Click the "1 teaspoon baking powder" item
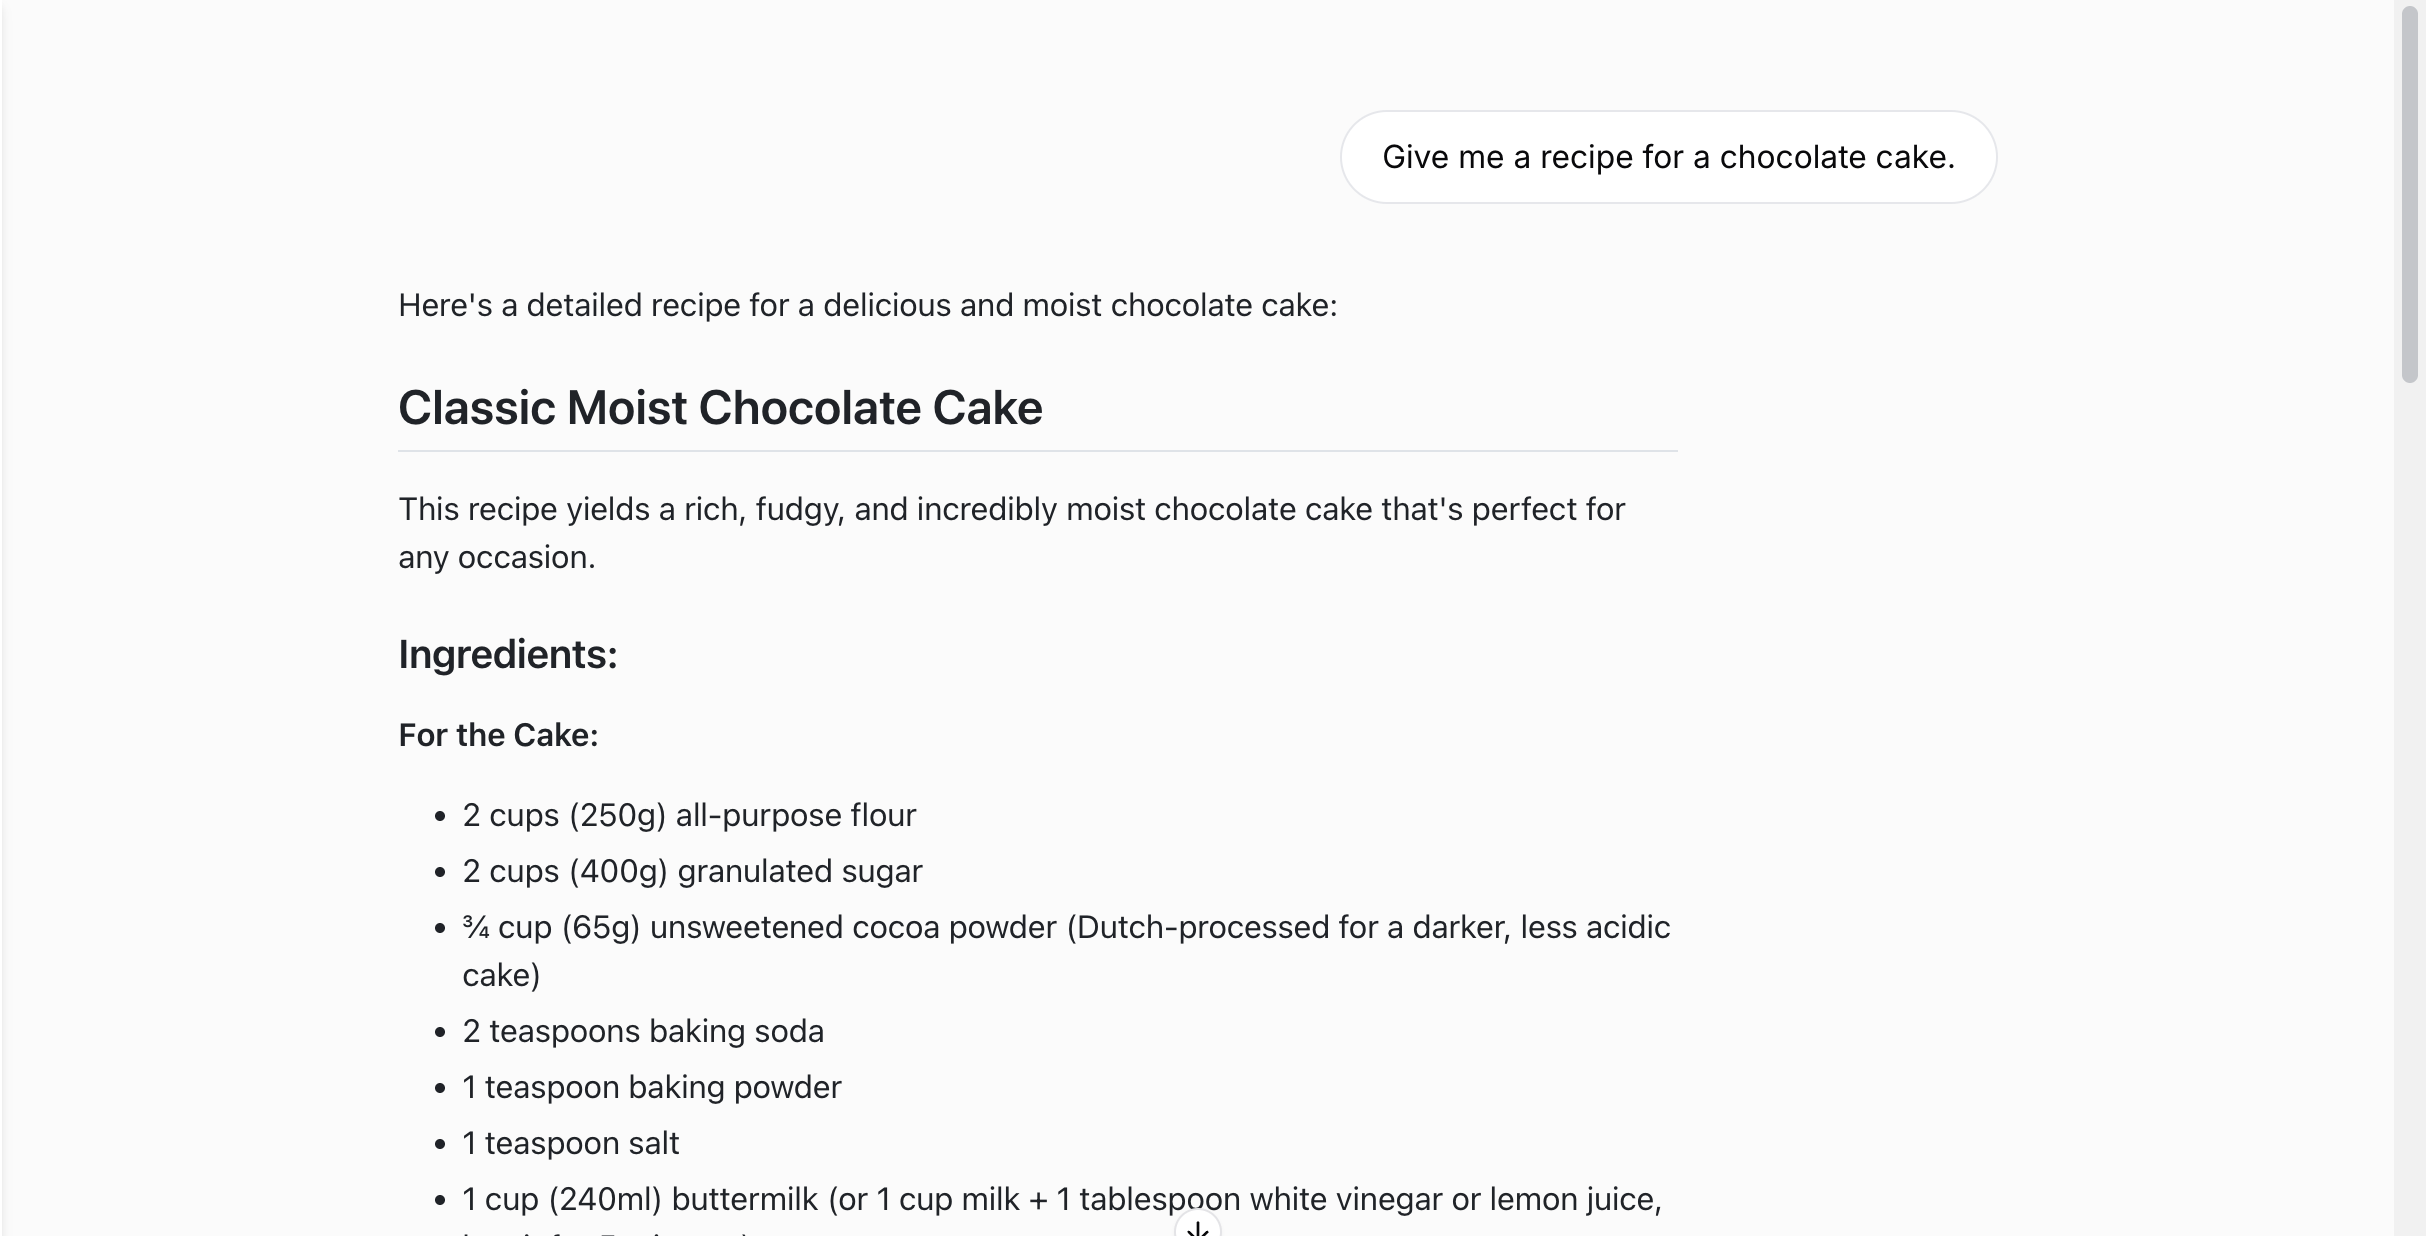Screen dimensions: 2426x1236 tap(652, 1087)
